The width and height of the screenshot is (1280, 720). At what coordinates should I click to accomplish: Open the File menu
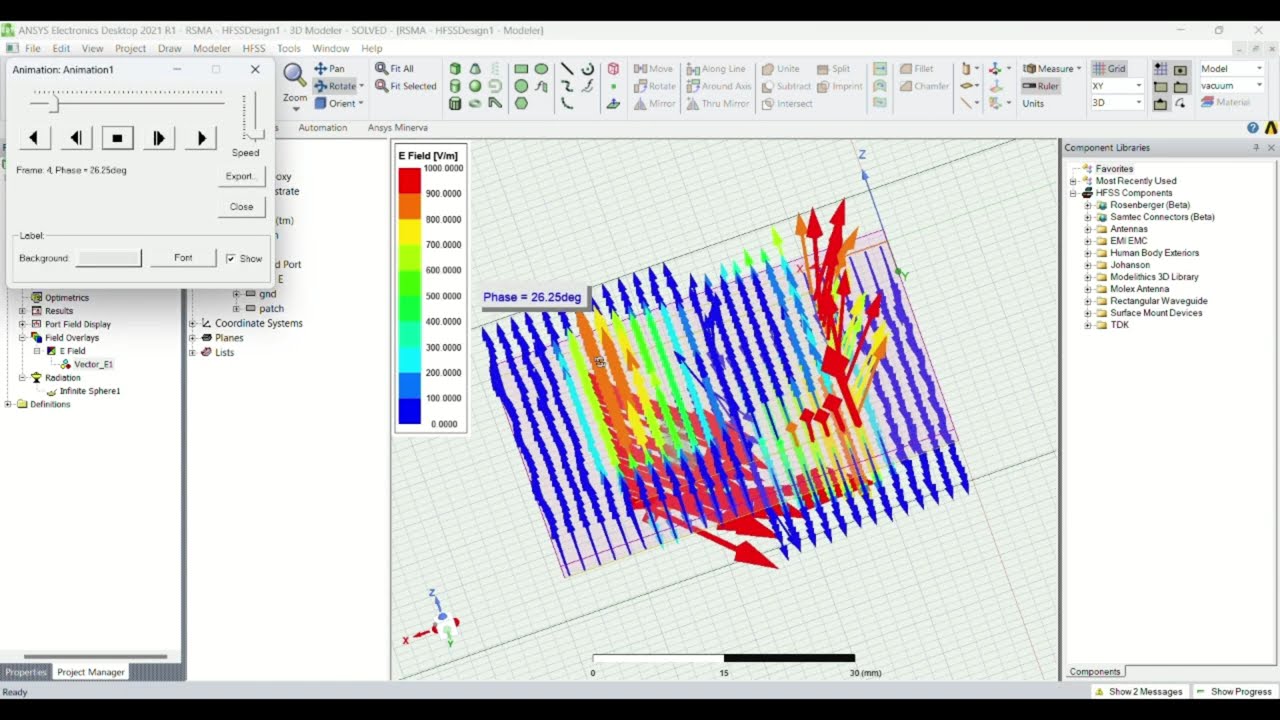tap(33, 48)
